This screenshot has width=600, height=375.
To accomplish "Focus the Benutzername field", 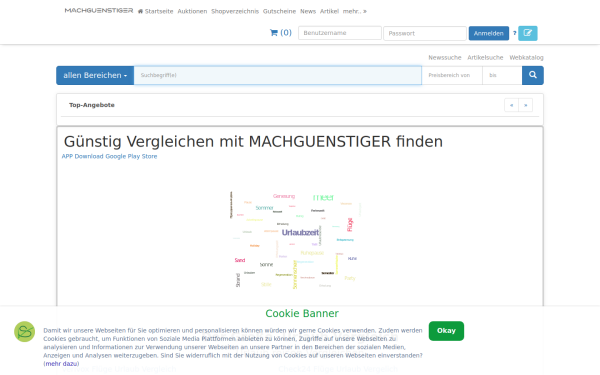I will [340, 33].
